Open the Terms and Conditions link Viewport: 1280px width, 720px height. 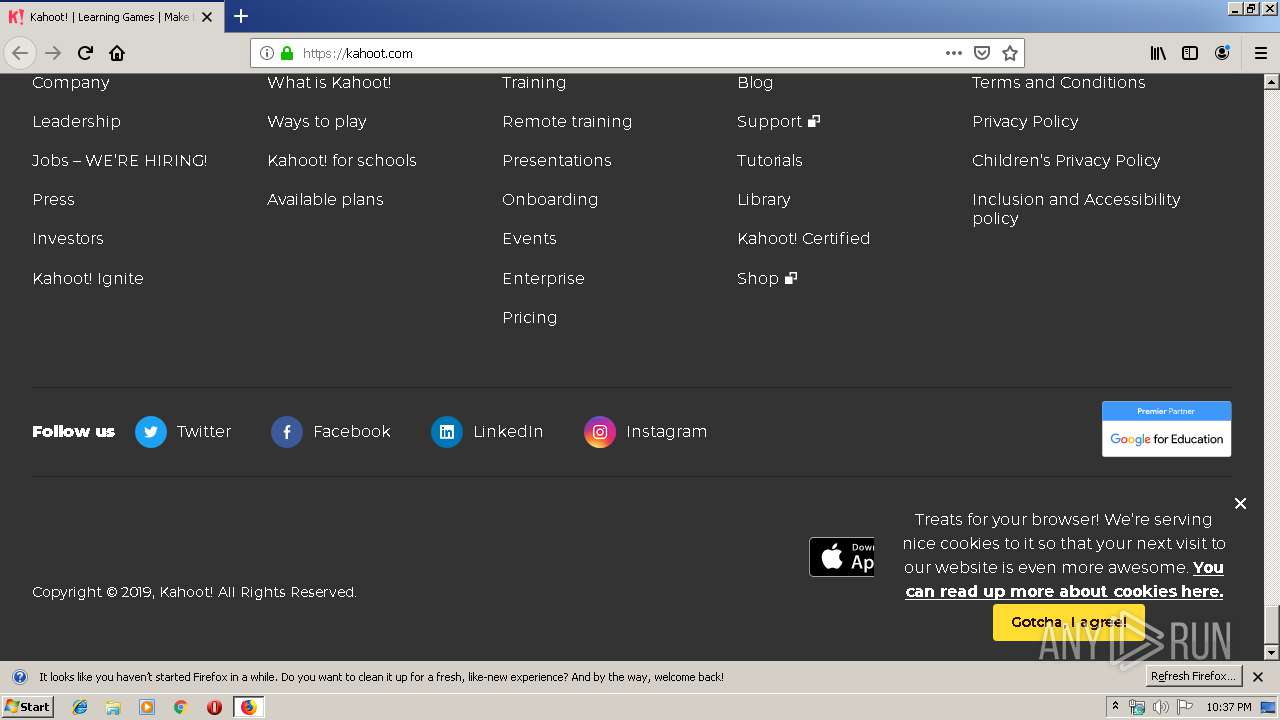tap(1059, 83)
